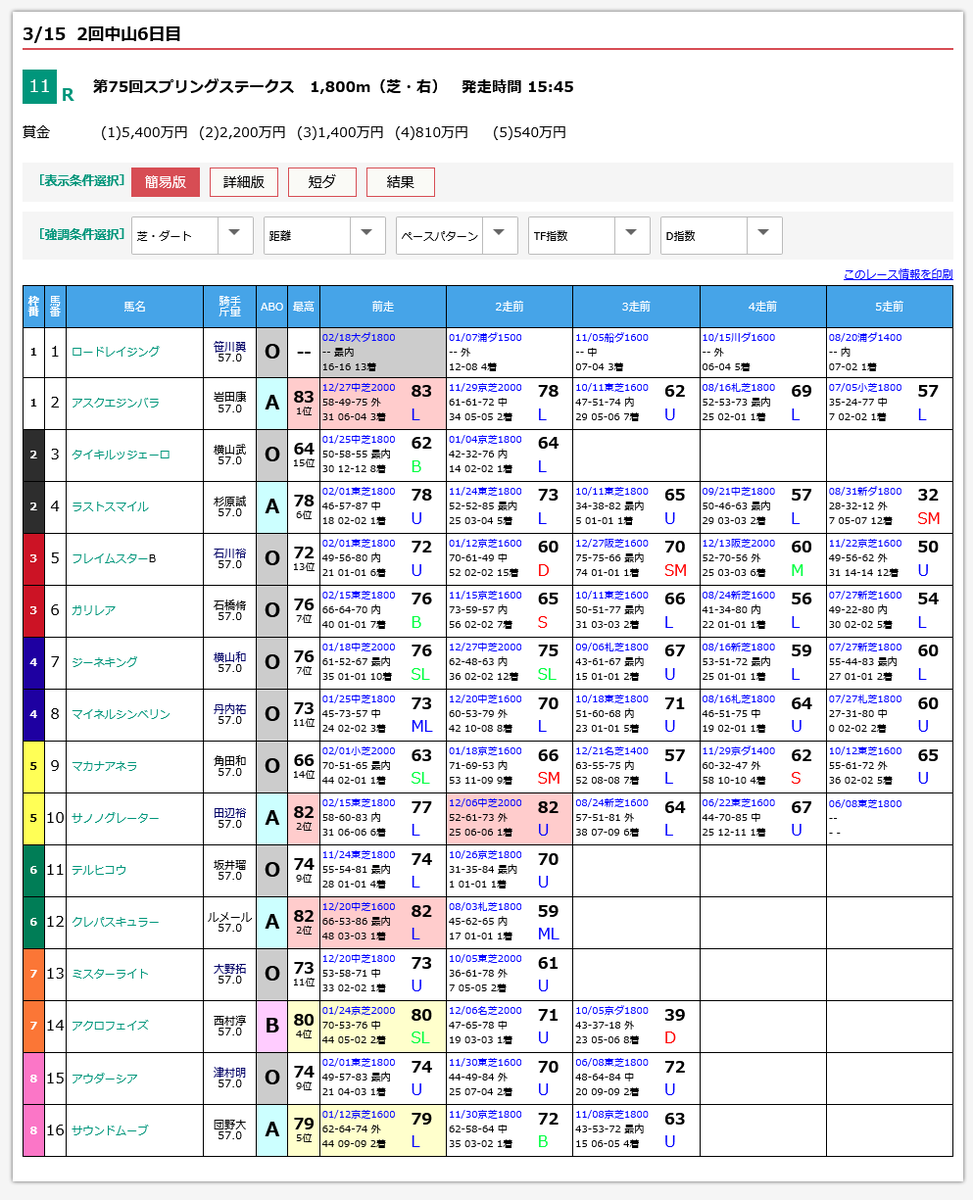The height and width of the screenshot is (1200, 973).
Task: Click jockey 石川裕 link
Action: [x=230, y=554]
